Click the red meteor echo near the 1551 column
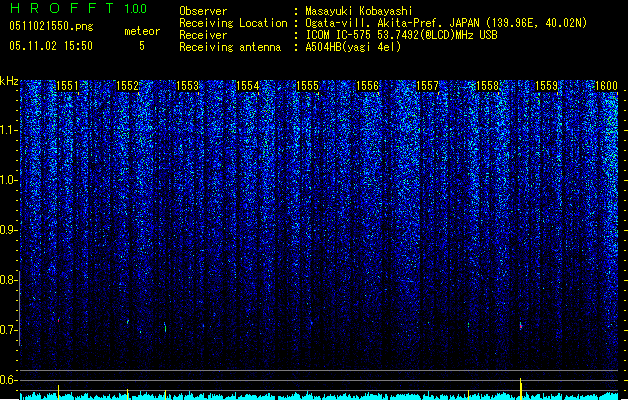This screenshot has height=400, width=629. coord(59,321)
